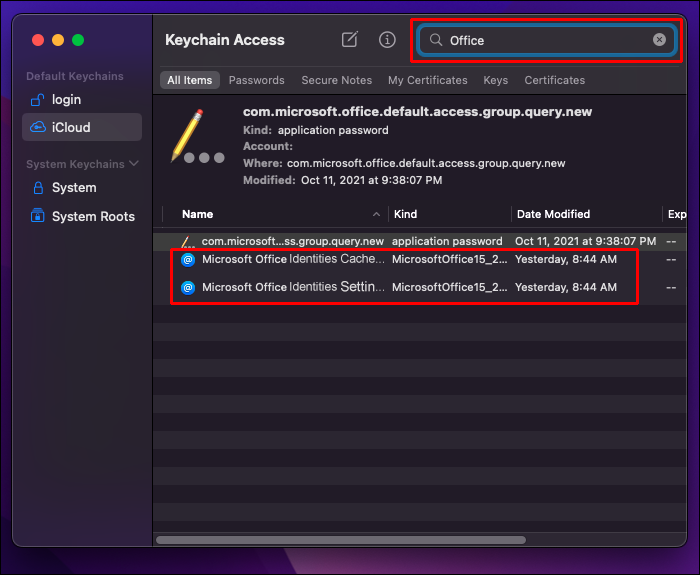Select the login keychain in sidebar

(66, 100)
